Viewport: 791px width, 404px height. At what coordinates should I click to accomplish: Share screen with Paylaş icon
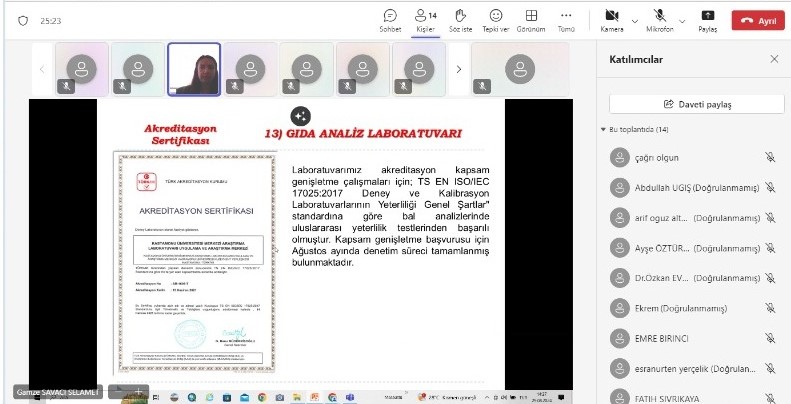click(x=708, y=21)
